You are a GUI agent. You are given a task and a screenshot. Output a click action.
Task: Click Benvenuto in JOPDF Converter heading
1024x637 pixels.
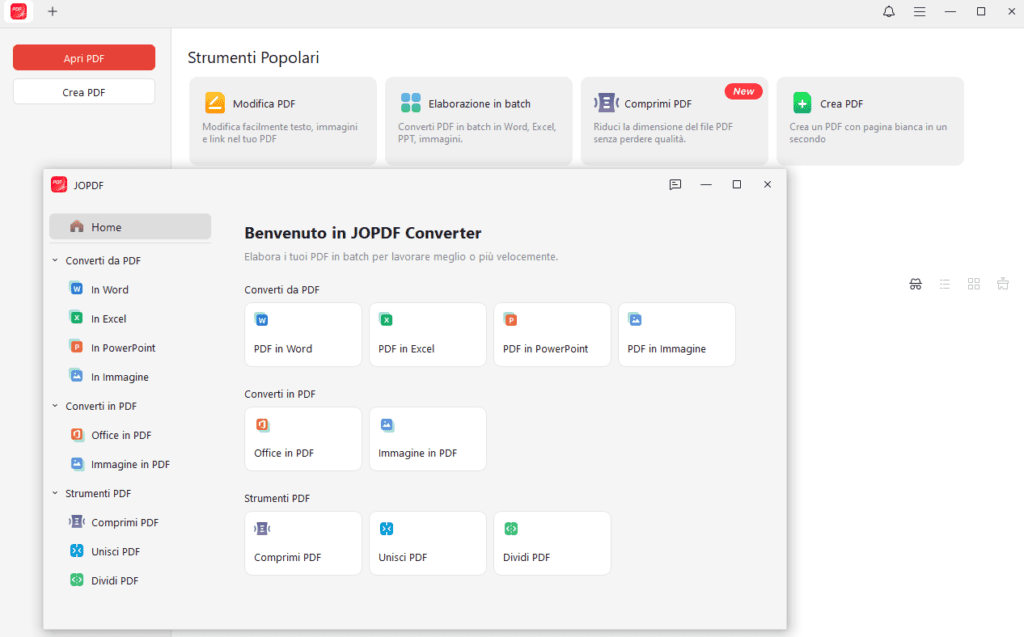[362, 233]
